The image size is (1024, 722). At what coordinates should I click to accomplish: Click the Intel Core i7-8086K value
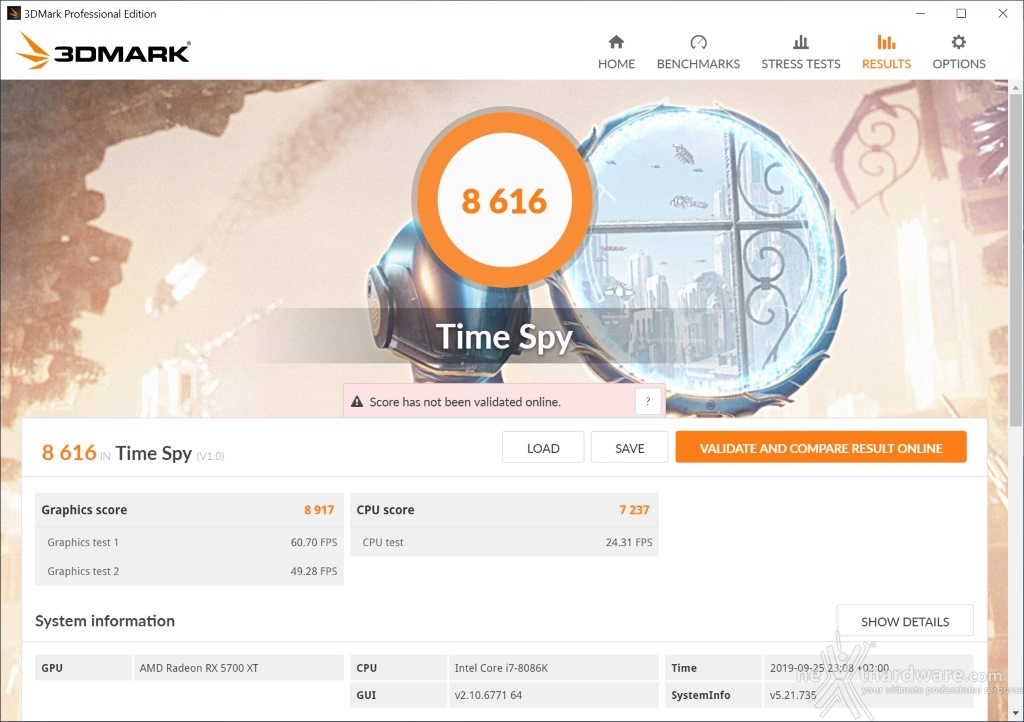[501, 668]
